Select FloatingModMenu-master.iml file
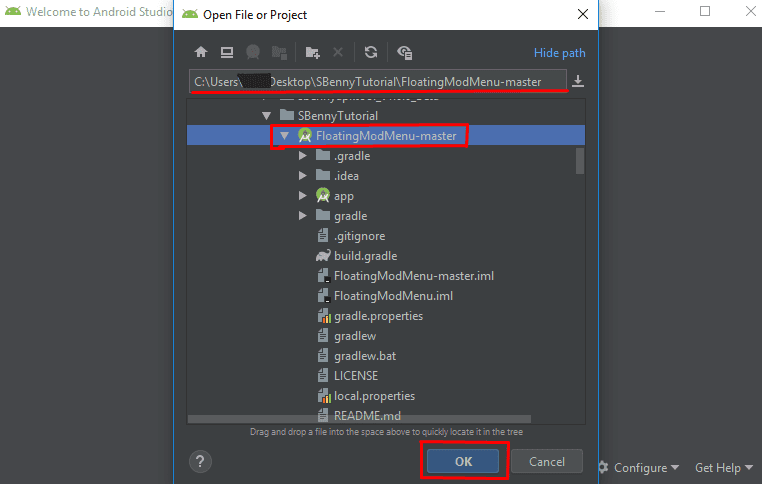Screen dimensions: 762x484 [x=414, y=276]
